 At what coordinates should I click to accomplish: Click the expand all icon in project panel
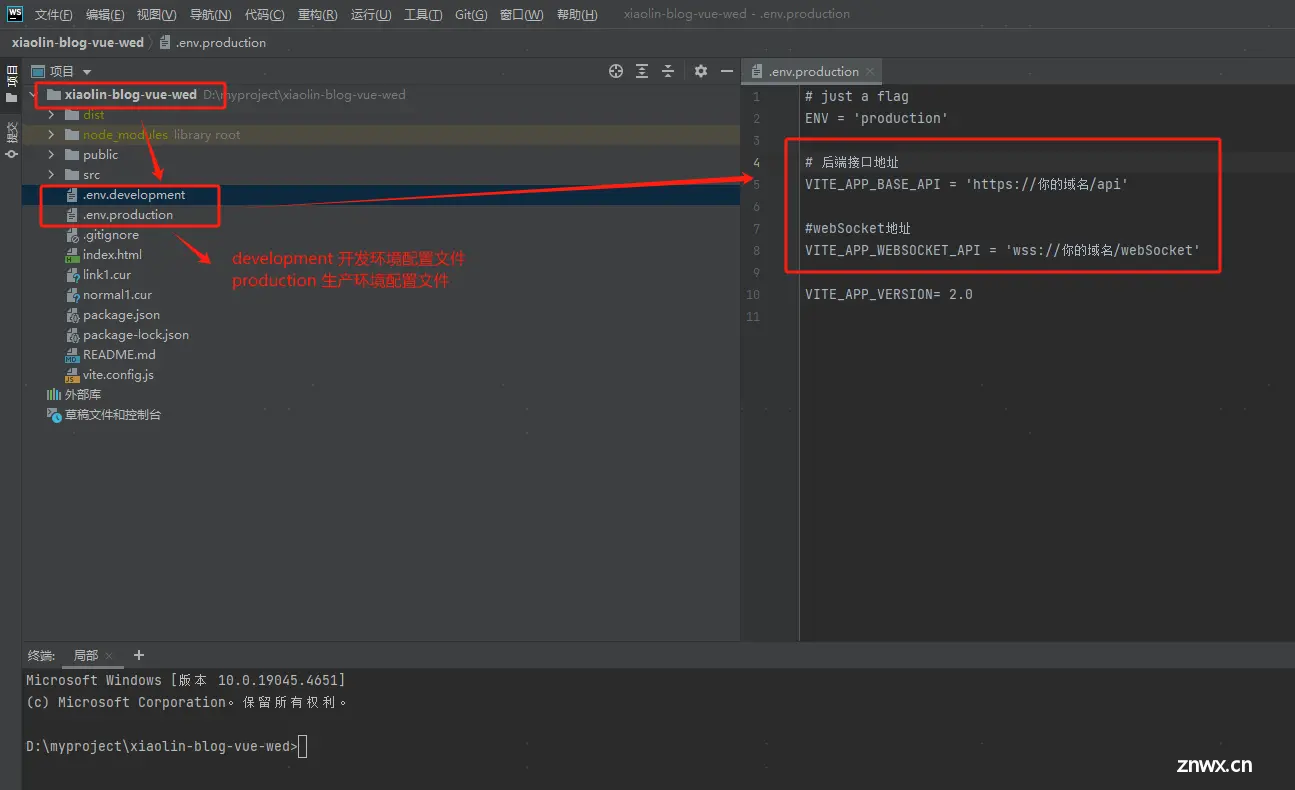coord(642,71)
